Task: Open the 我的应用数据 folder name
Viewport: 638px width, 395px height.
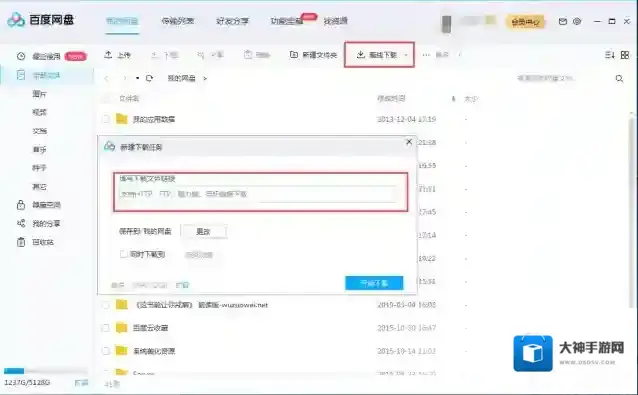Action: [x=154, y=119]
